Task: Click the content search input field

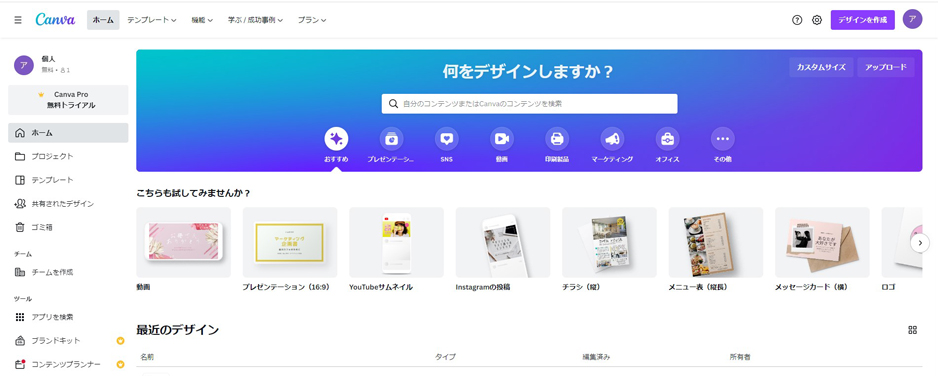Action: [529, 103]
